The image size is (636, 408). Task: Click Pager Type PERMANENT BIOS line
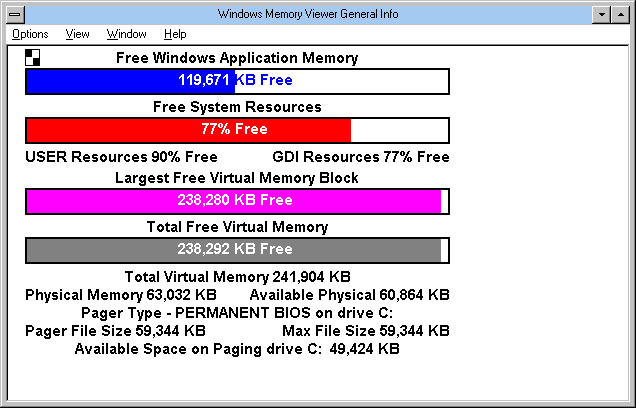[x=237, y=313]
